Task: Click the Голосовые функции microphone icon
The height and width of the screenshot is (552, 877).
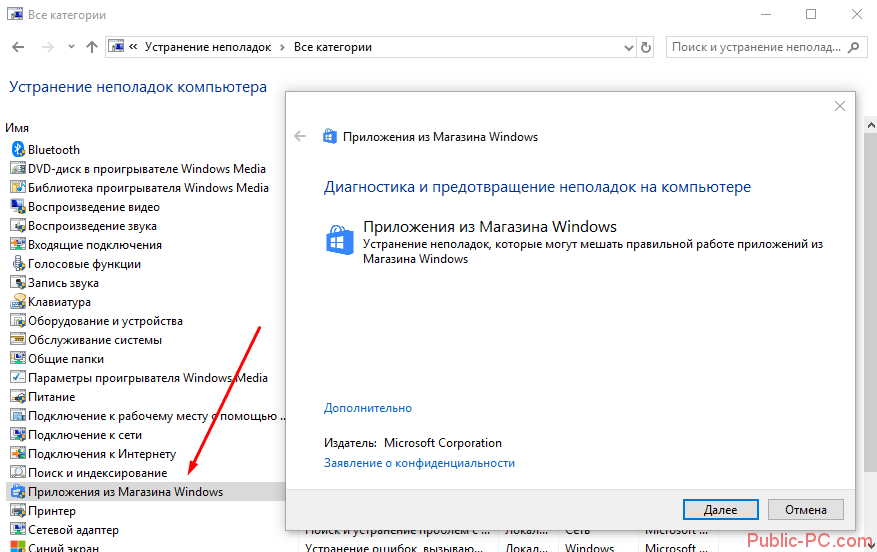Action: (18, 263)
